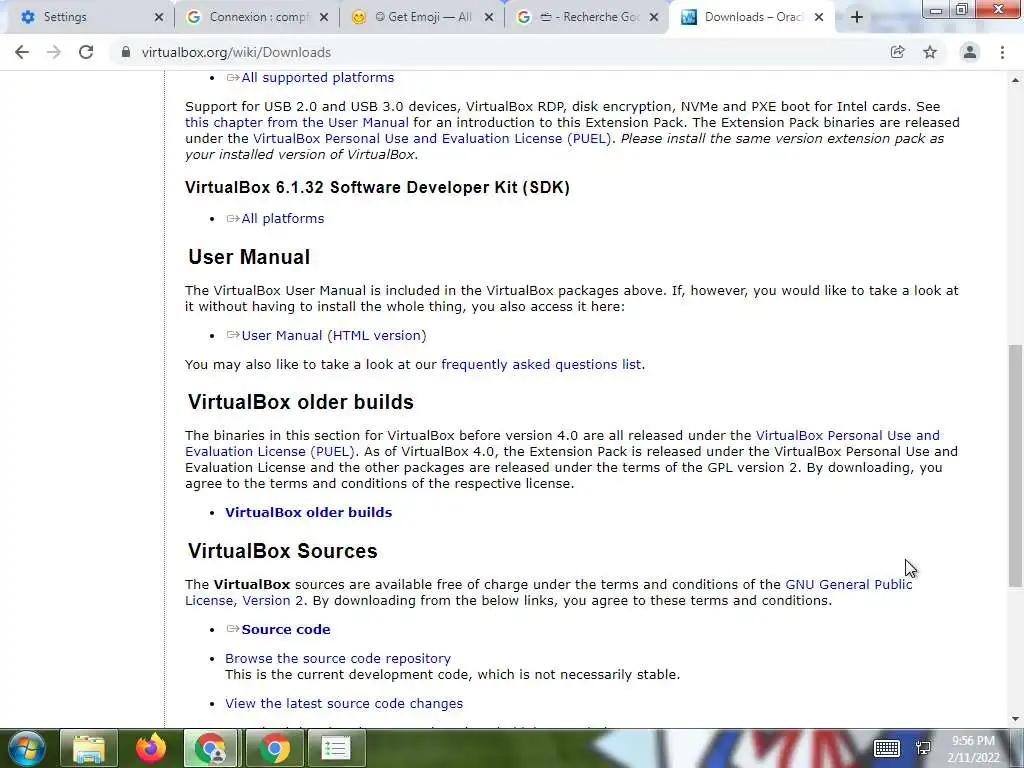Open User Manual (HTML version) link
The height and width of the screenshot is (768, 1024).
coord(334,335)
